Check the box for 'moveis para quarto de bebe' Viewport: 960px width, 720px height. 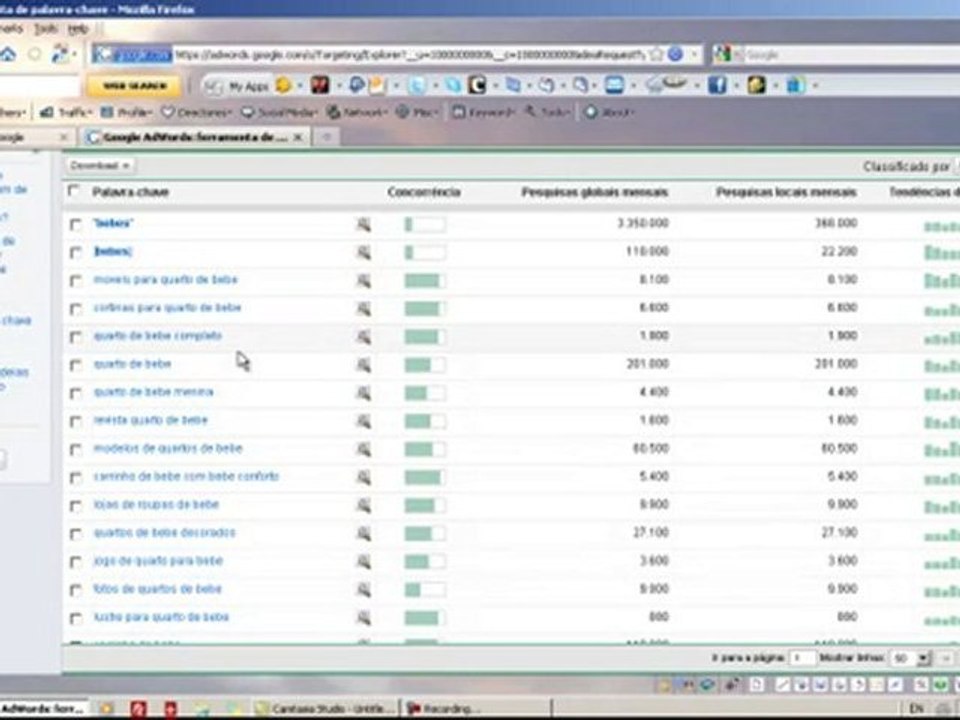click(x=75, y=281)
